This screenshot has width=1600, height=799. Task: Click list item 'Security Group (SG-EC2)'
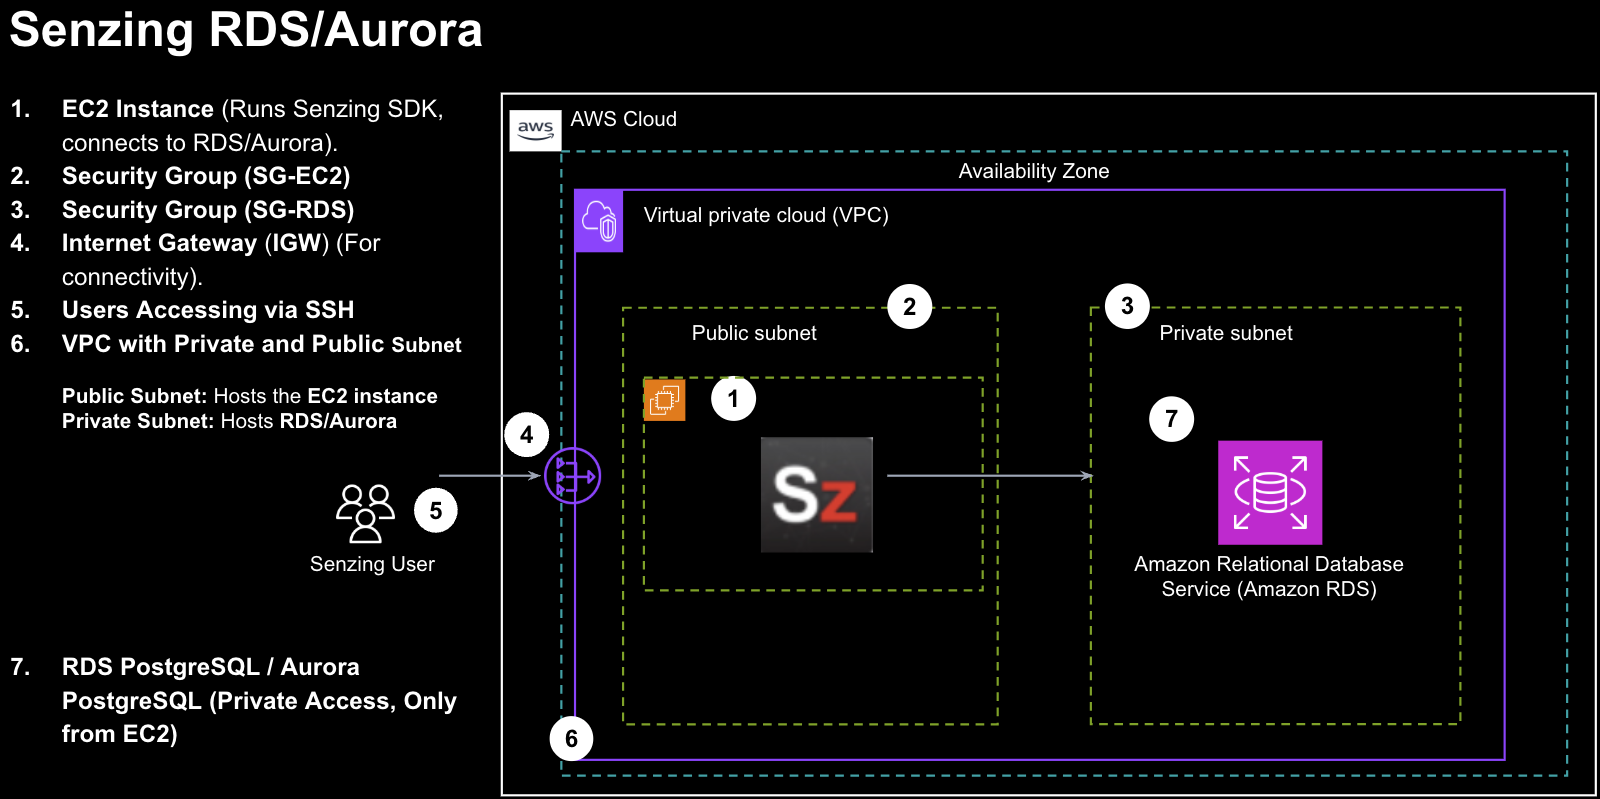pyautogui.click(x=206, y=176)
